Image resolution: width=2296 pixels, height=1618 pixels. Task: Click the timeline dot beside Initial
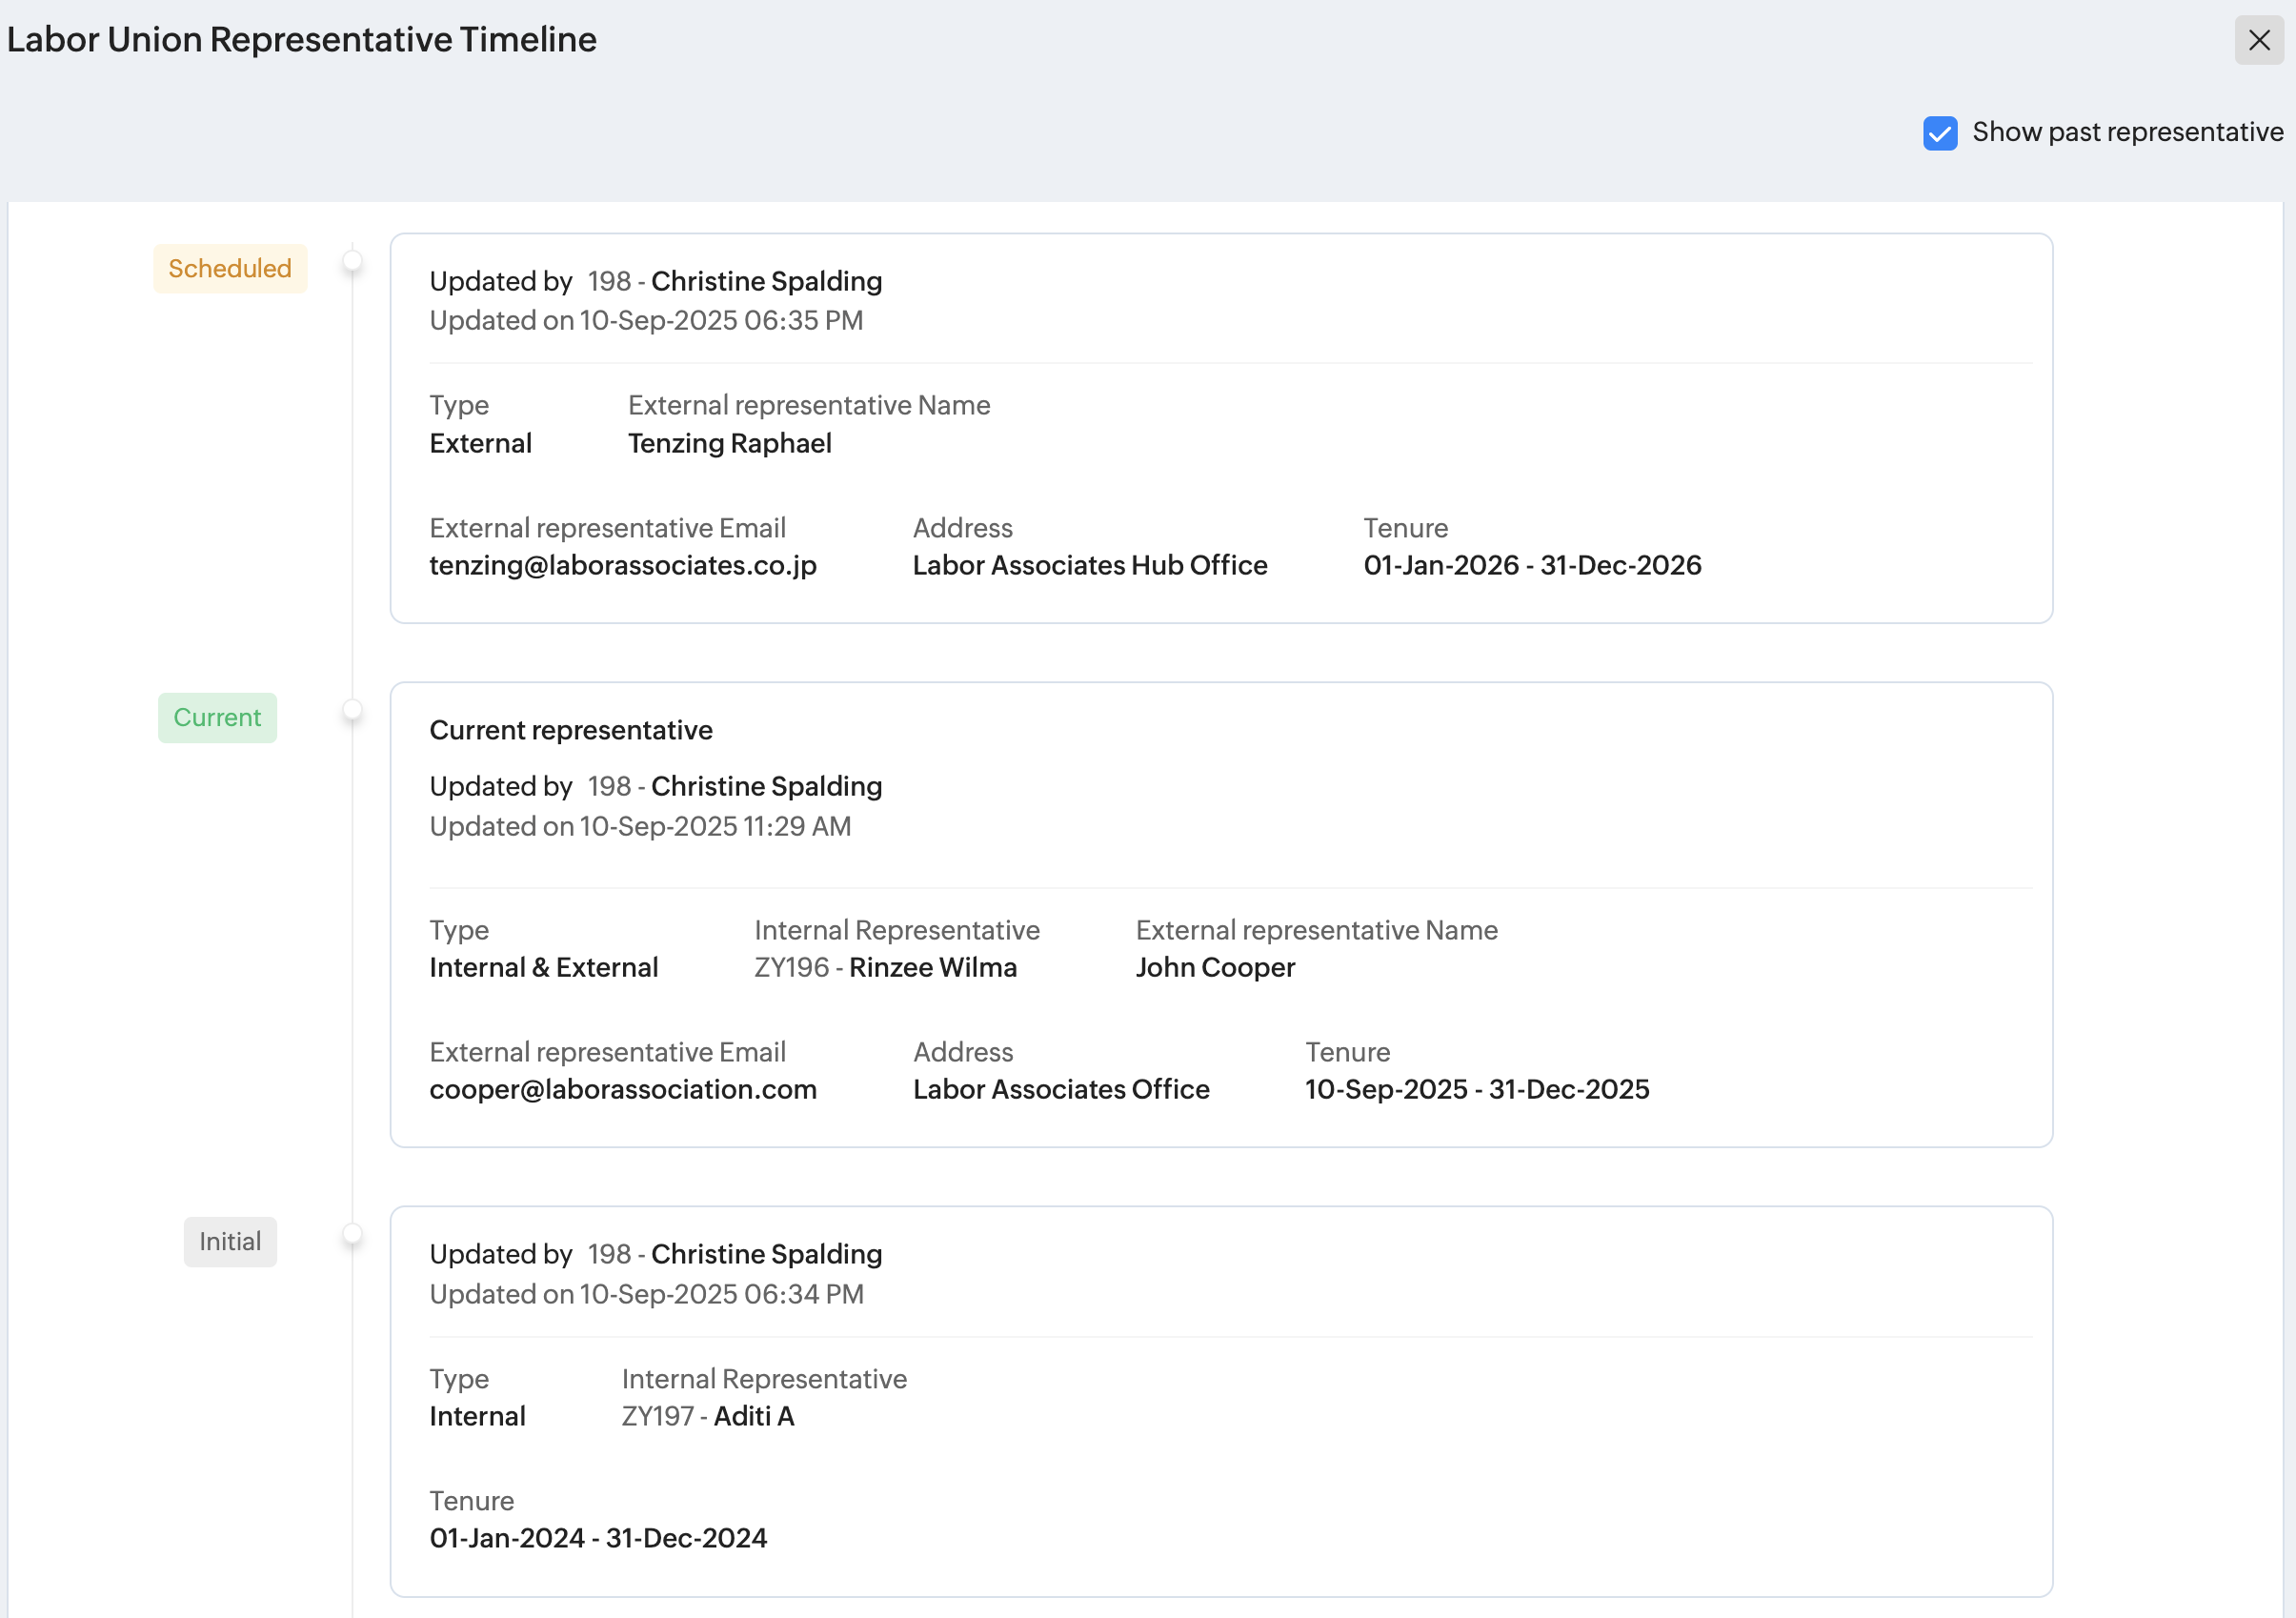click(x=352, y=1234)
